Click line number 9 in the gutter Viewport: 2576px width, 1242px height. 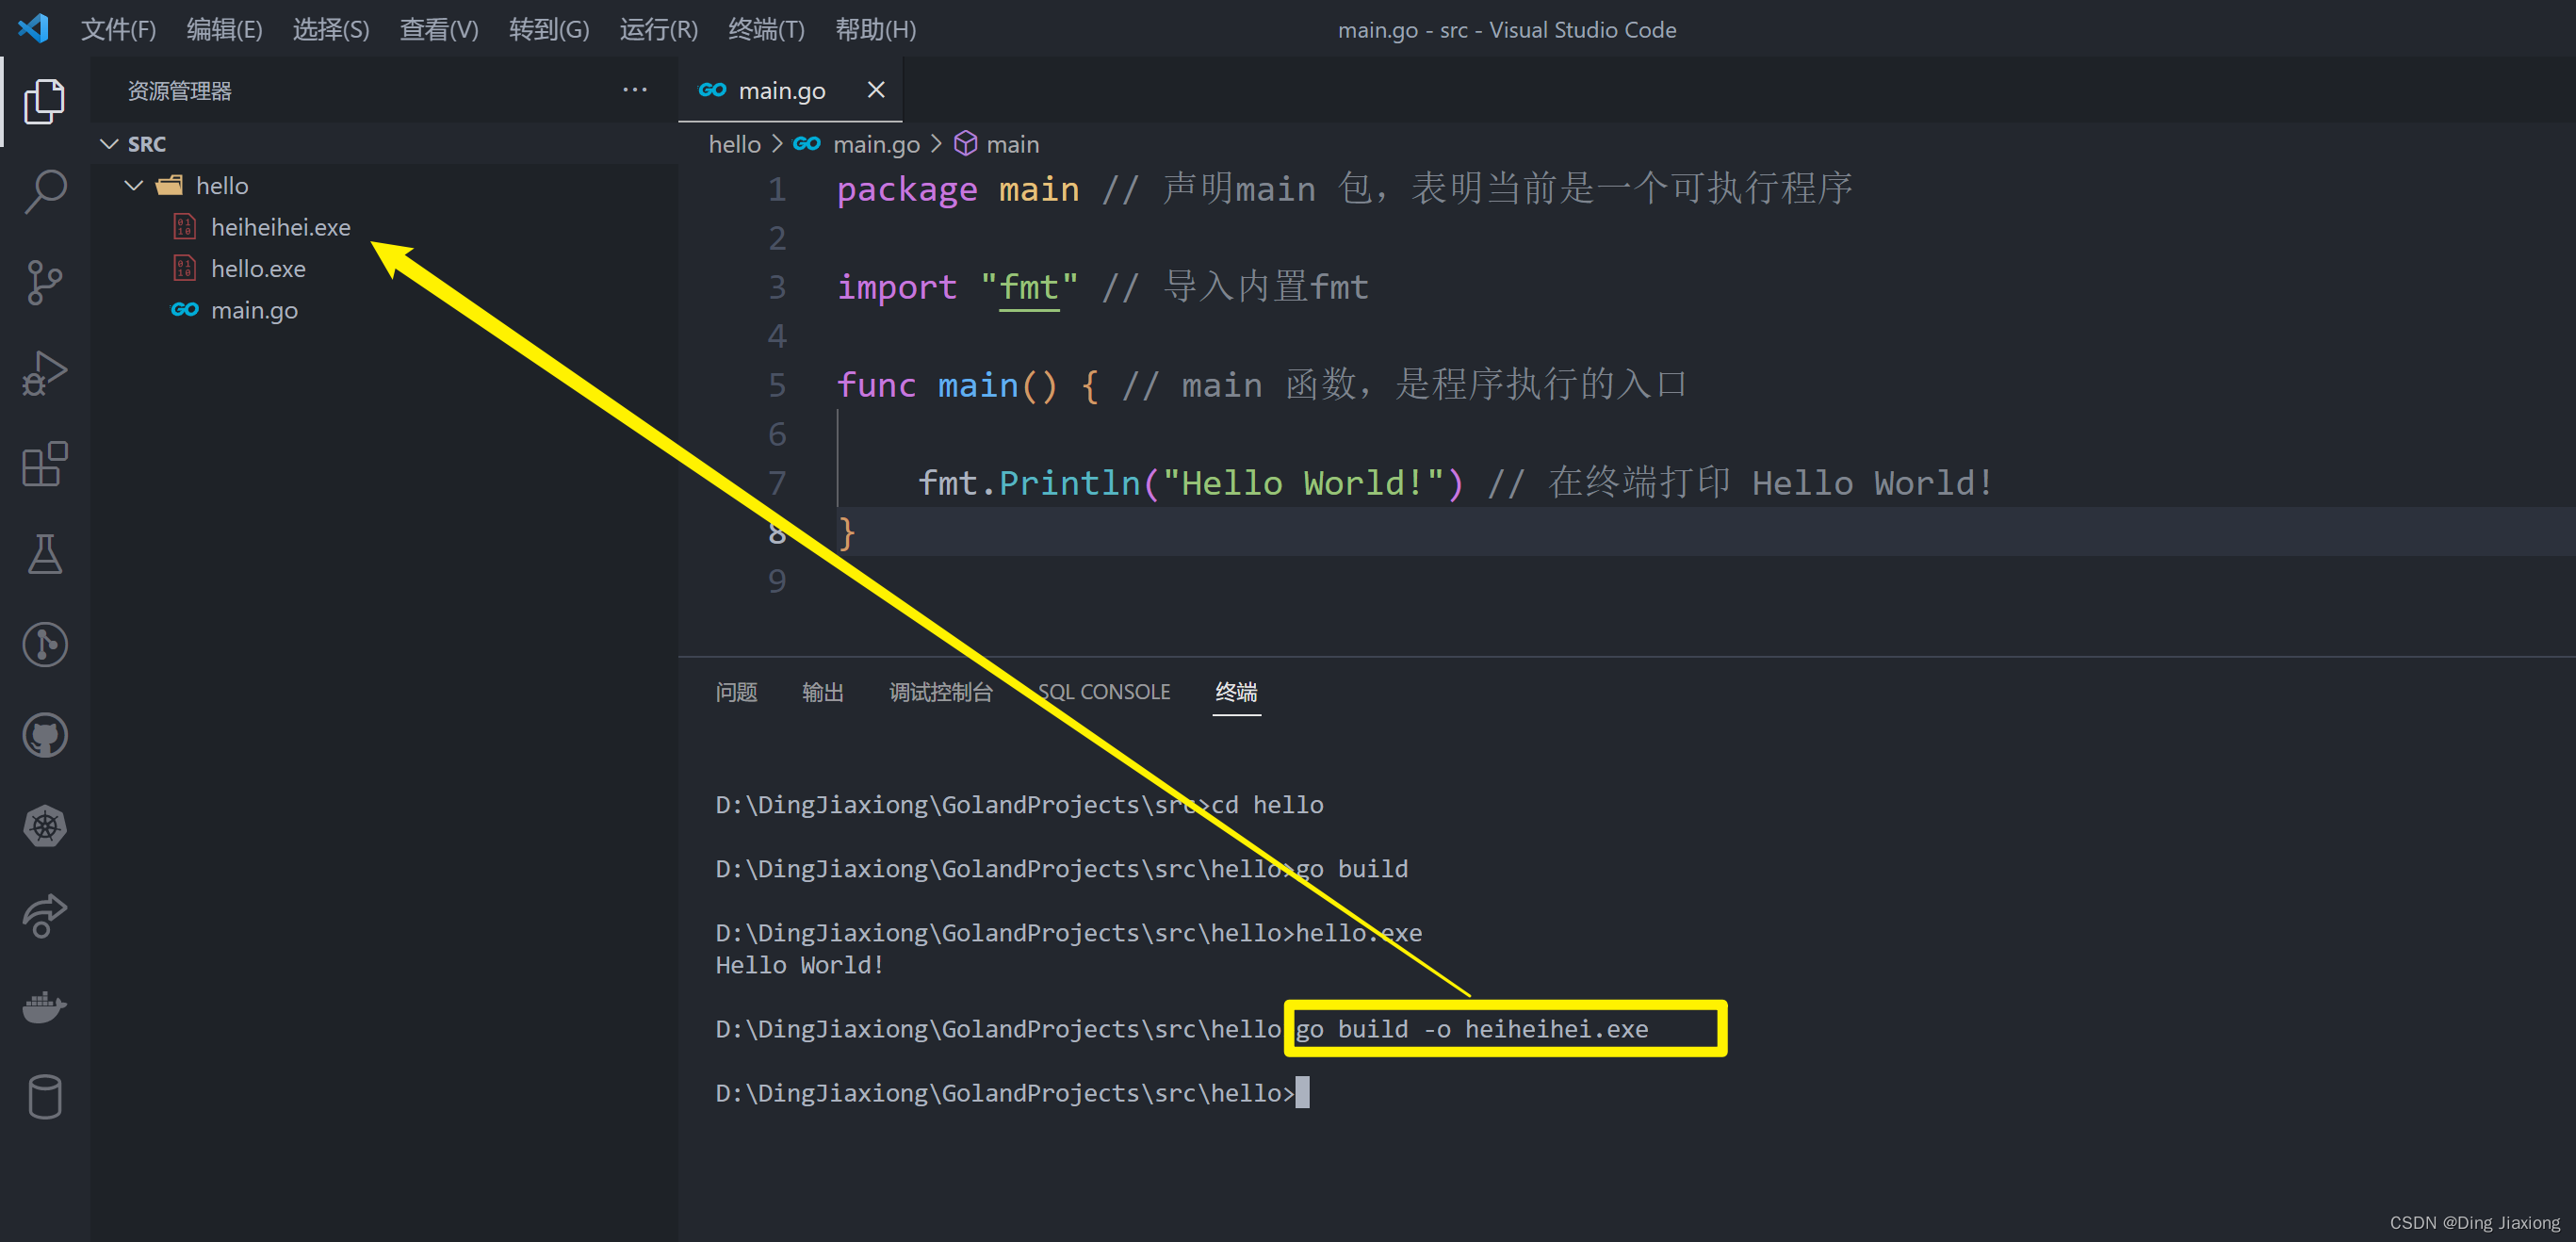click(x=777, y=581)
